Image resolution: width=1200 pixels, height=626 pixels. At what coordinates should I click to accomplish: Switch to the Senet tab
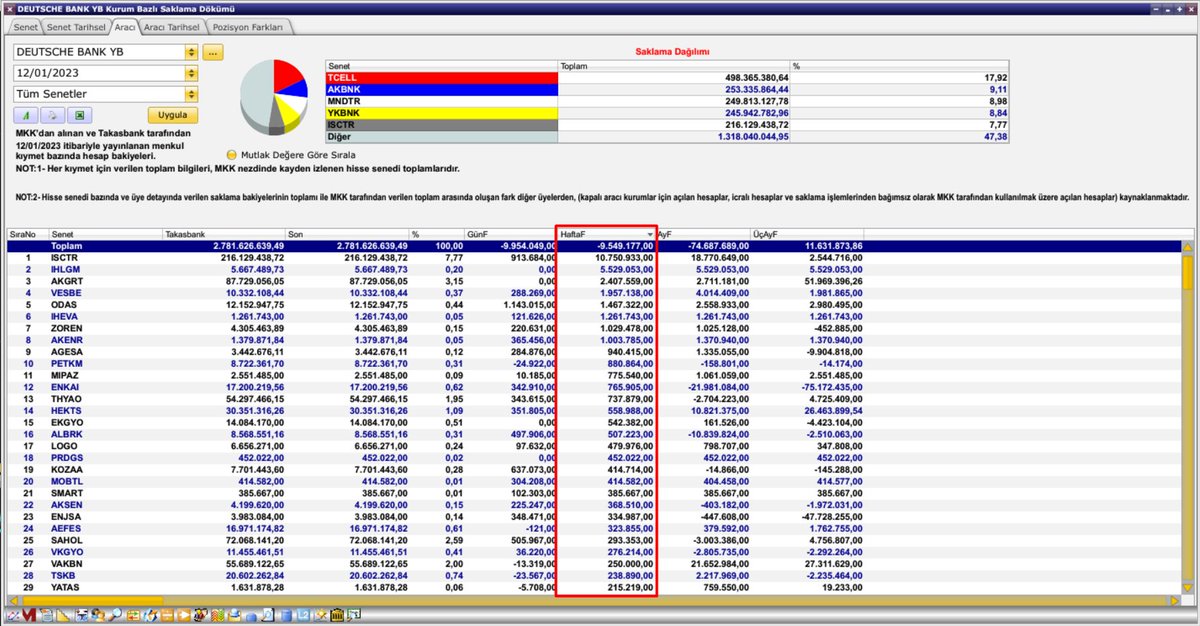[x=24, y=27]
